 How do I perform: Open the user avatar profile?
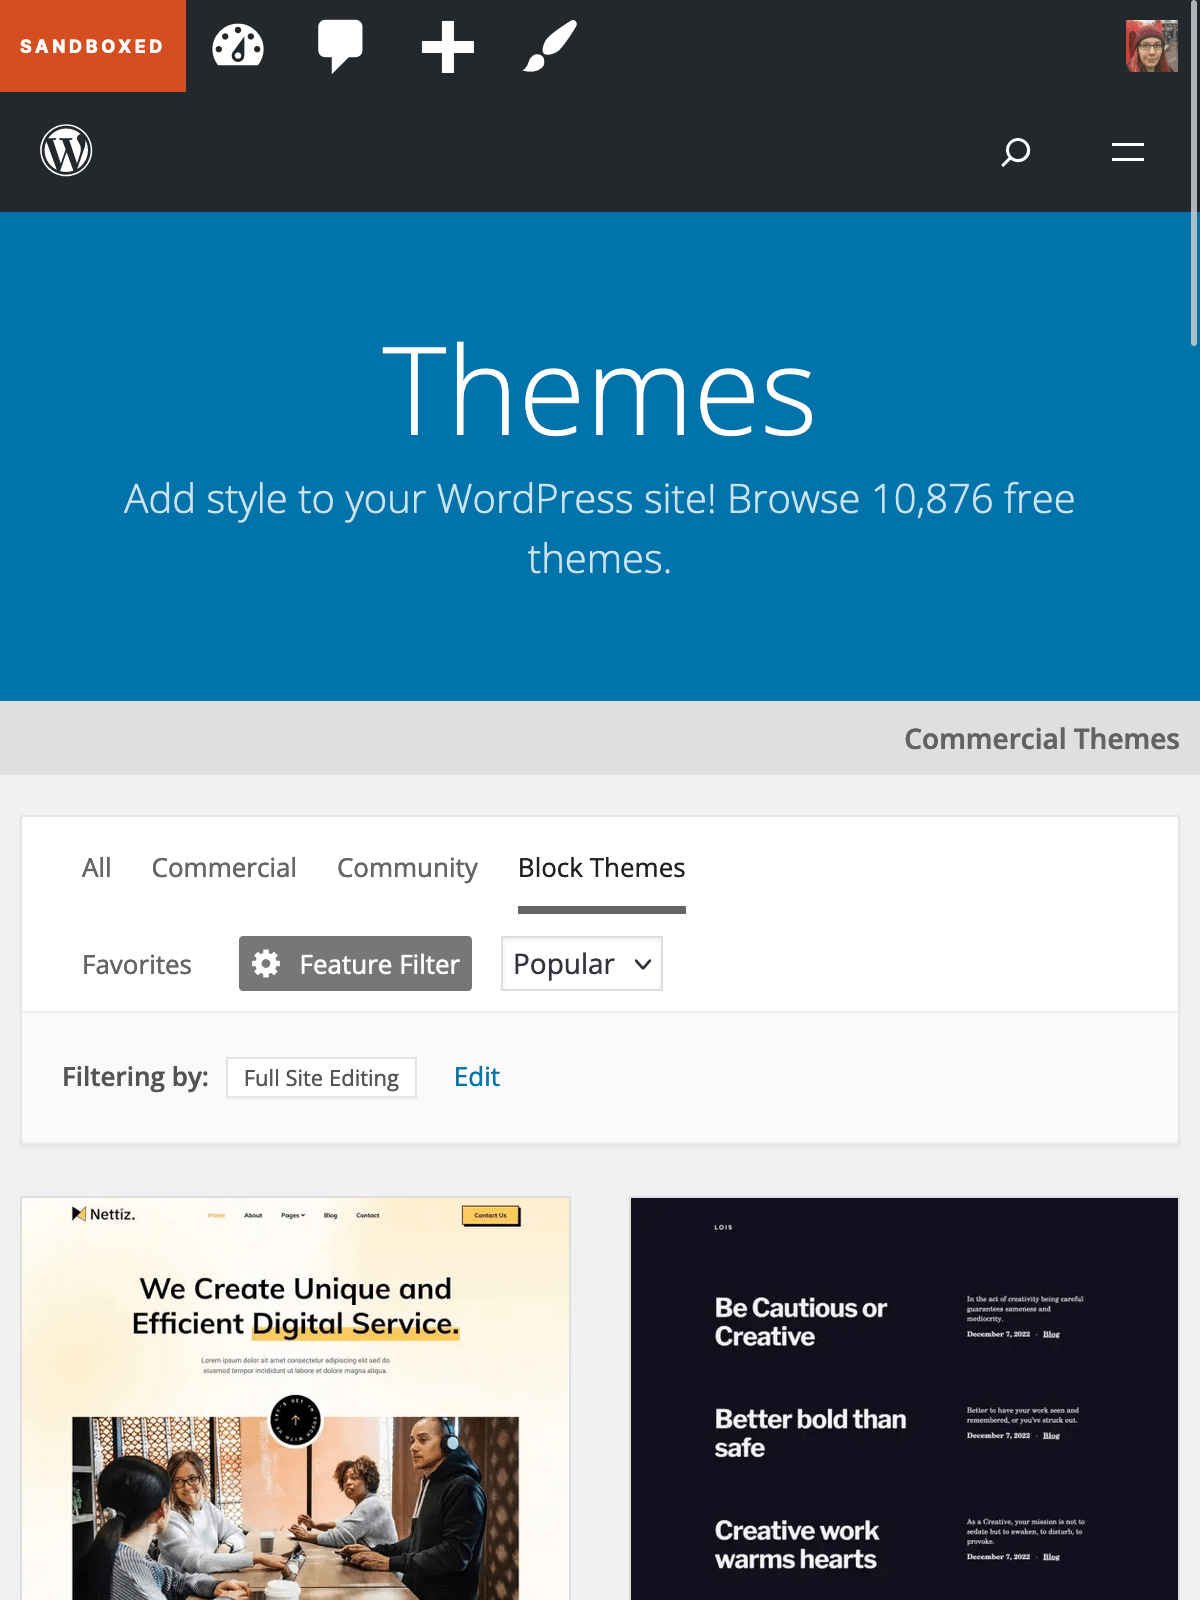1152,46
